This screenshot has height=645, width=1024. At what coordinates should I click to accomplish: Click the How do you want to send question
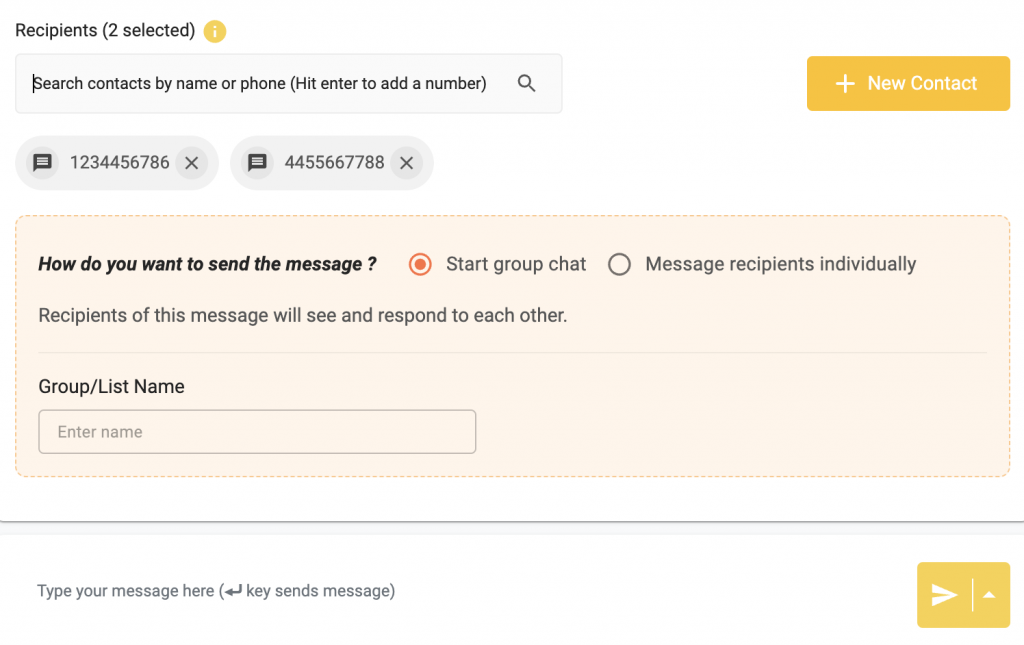(x=207, y=264)
